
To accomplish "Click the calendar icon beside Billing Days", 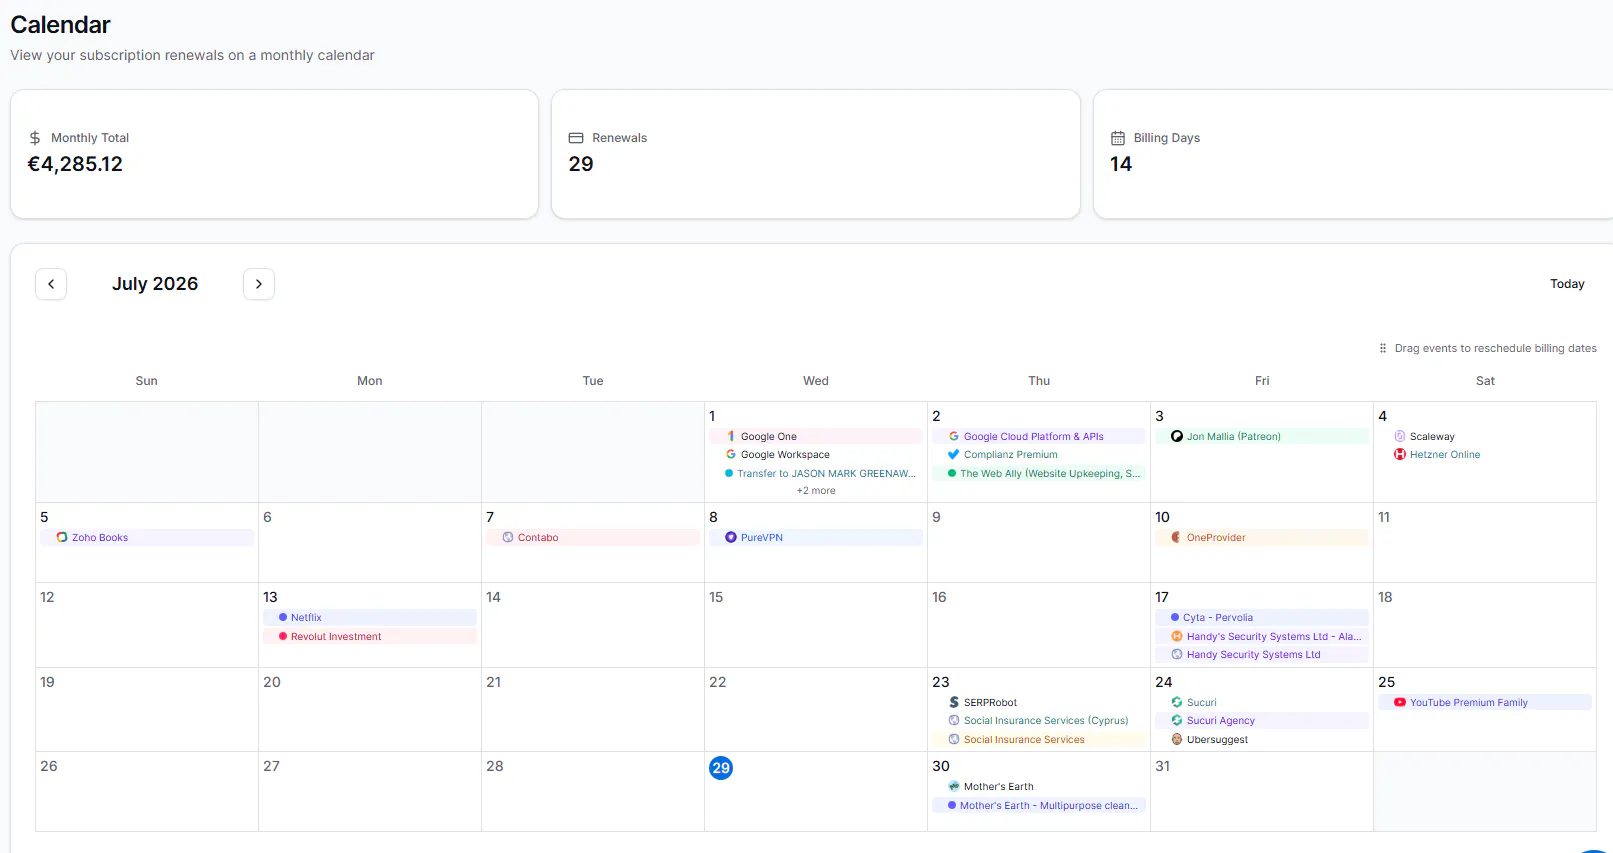I will (x=1118, y=138).
